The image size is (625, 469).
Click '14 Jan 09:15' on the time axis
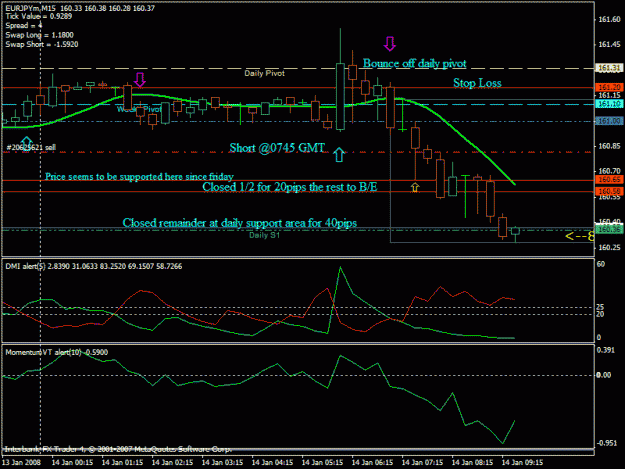coord(522,462)
